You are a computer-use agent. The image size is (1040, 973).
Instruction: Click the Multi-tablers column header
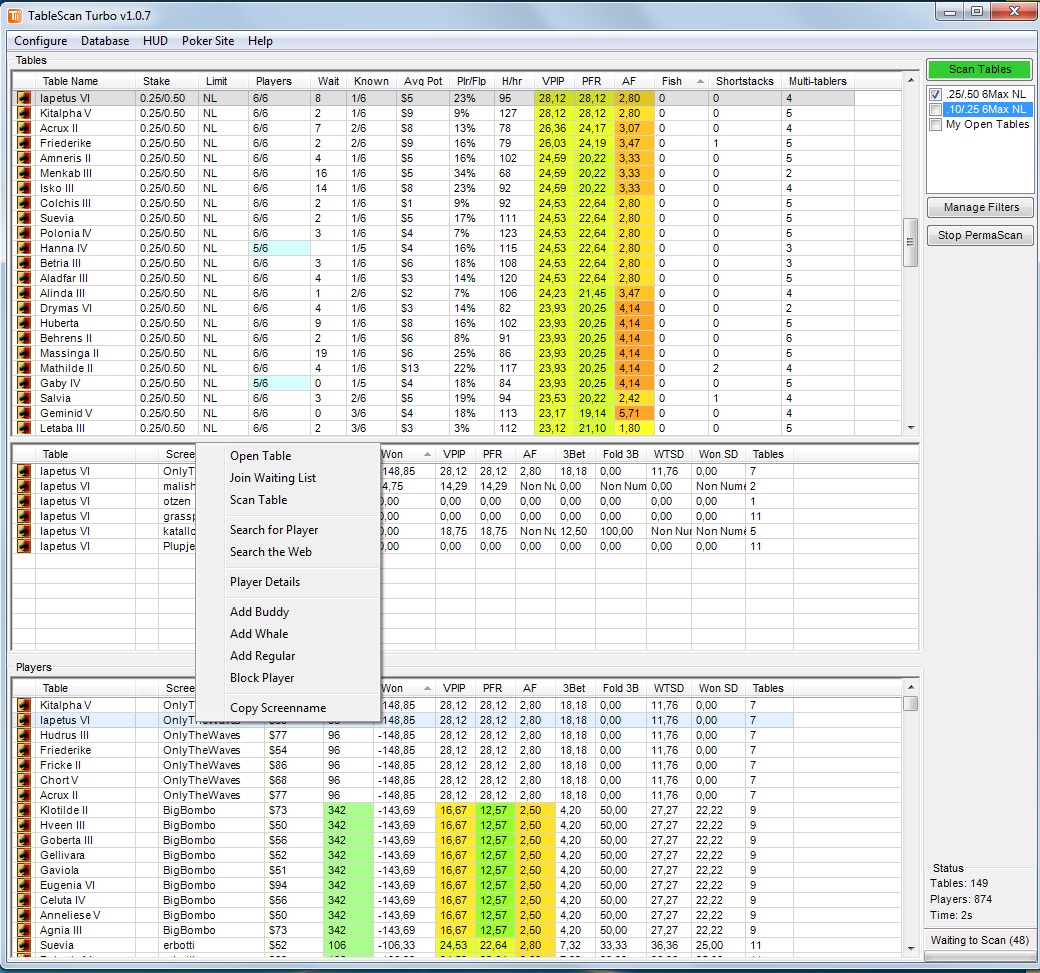point(817,81)
